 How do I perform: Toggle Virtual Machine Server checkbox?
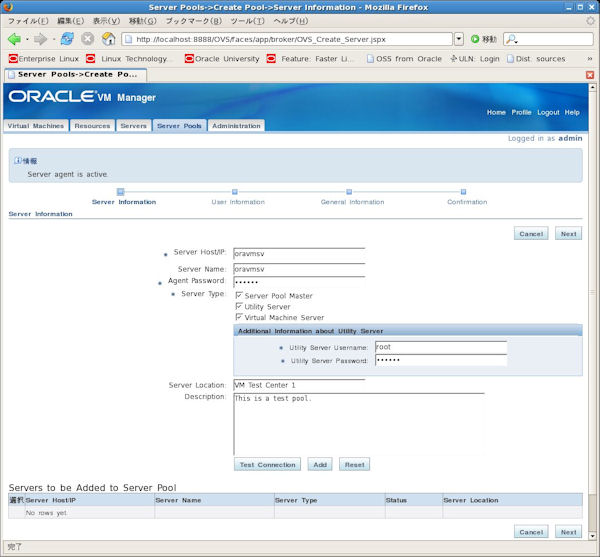(x=239, y=317)
